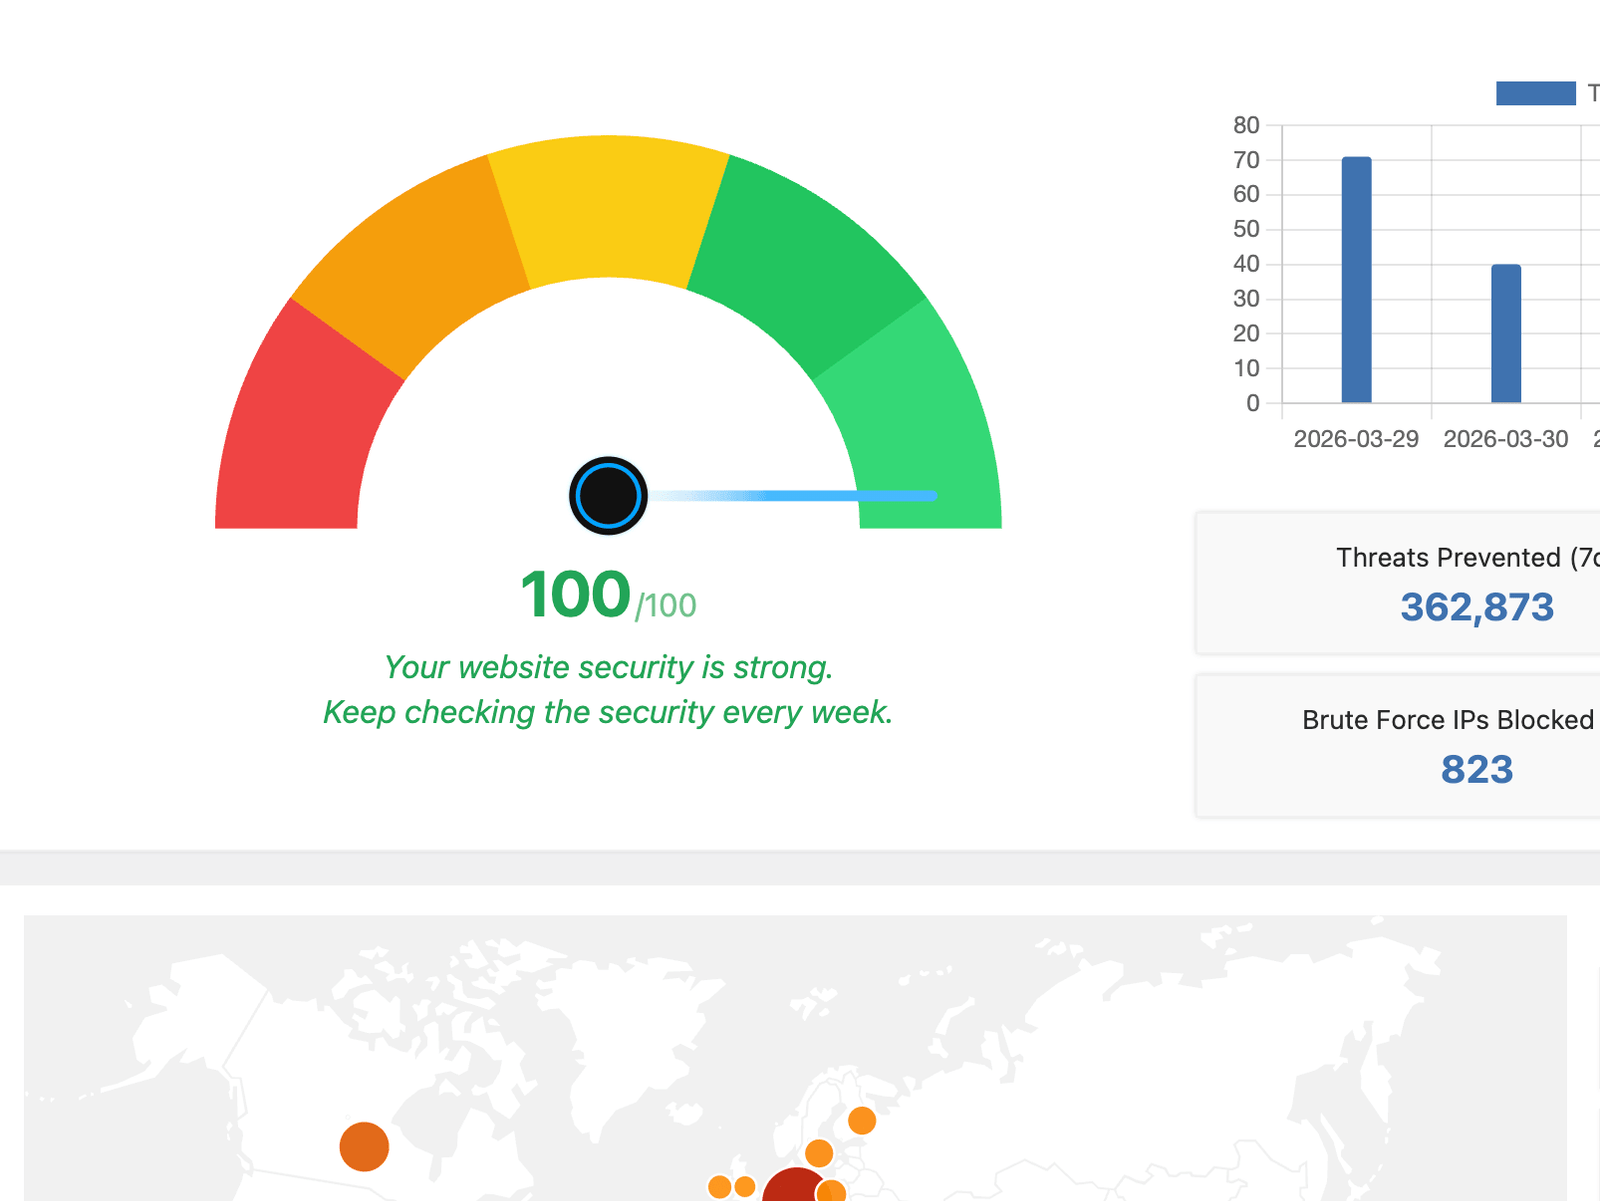Screen dimensions: 1600x1201
Task: Click the 2026-03-29 bar in the chart
Action: 1358,280
